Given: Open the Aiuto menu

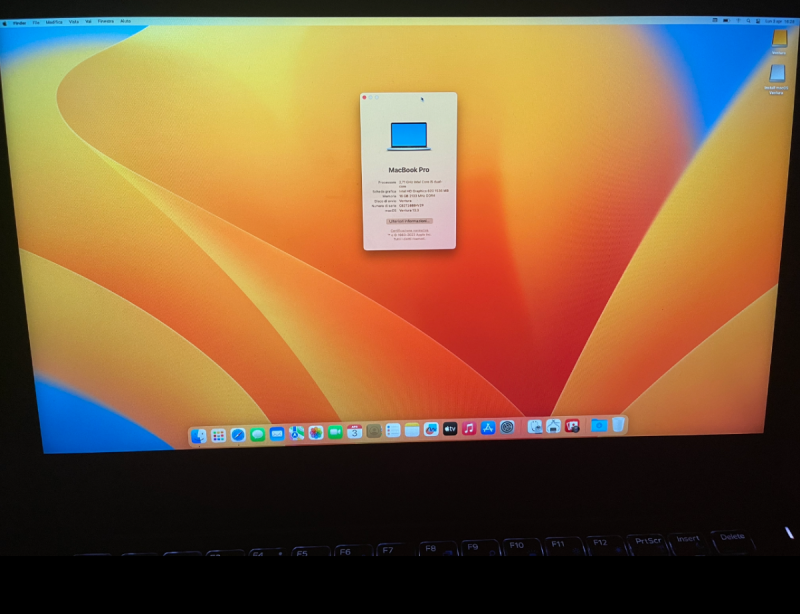Looking at the screenshot, I should [126, 21].
